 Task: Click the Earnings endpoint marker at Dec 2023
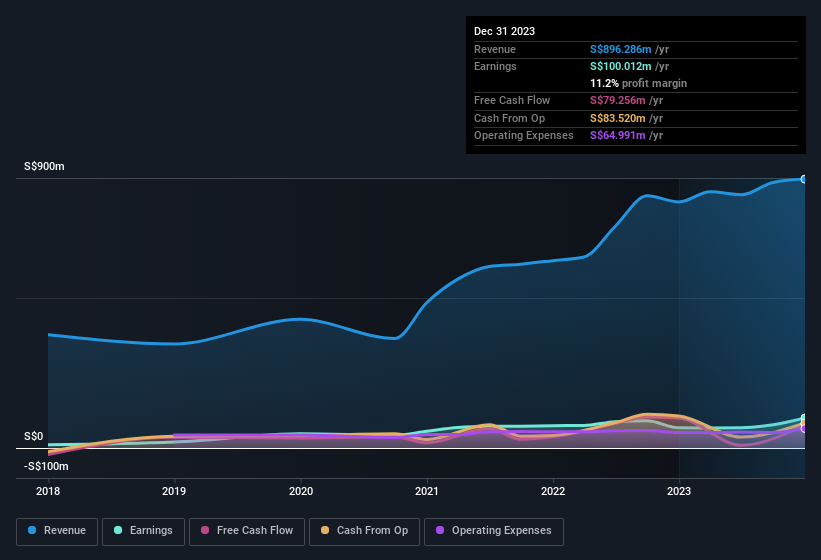804,418
